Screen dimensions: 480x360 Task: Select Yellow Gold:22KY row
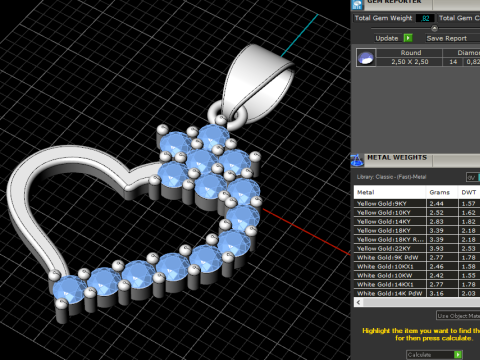pos(417,249)
